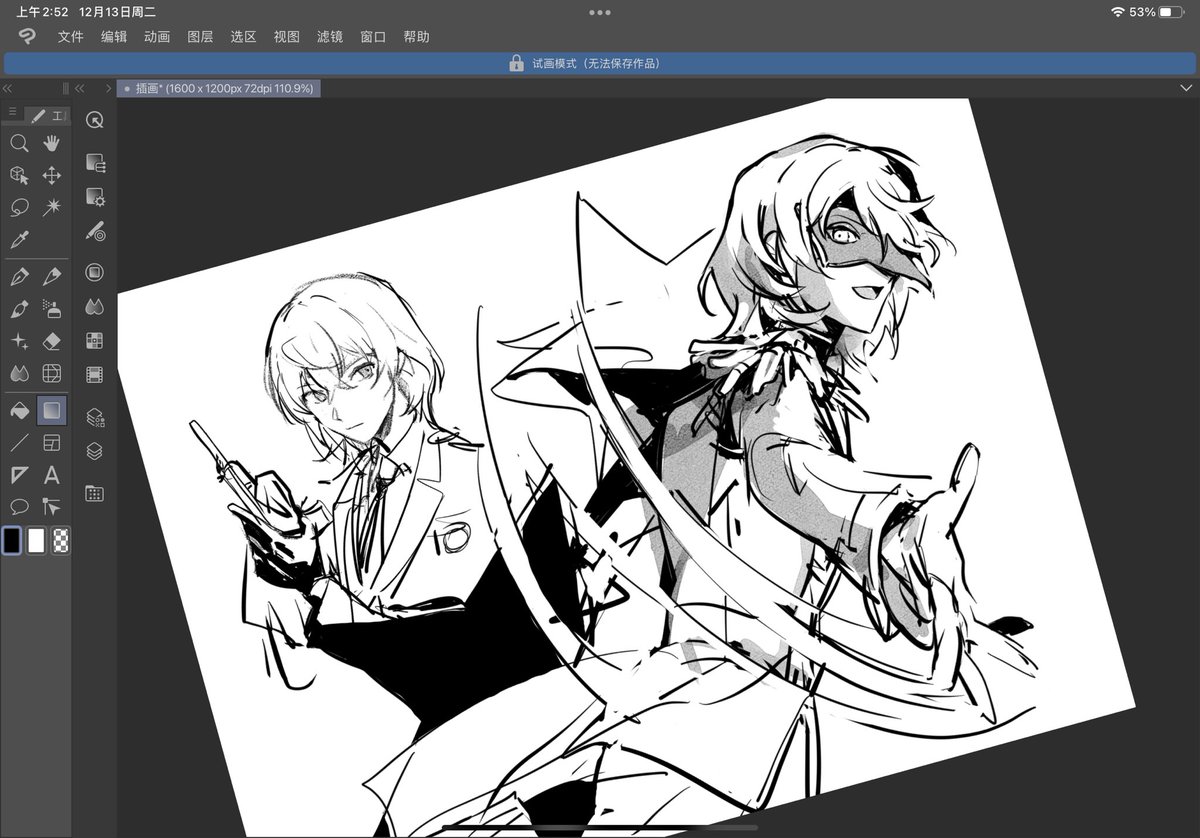The height and width of the screenshot is (838, 1200).
Task: Select the Balloon speech bubble tool
Action: pos(19,507)
